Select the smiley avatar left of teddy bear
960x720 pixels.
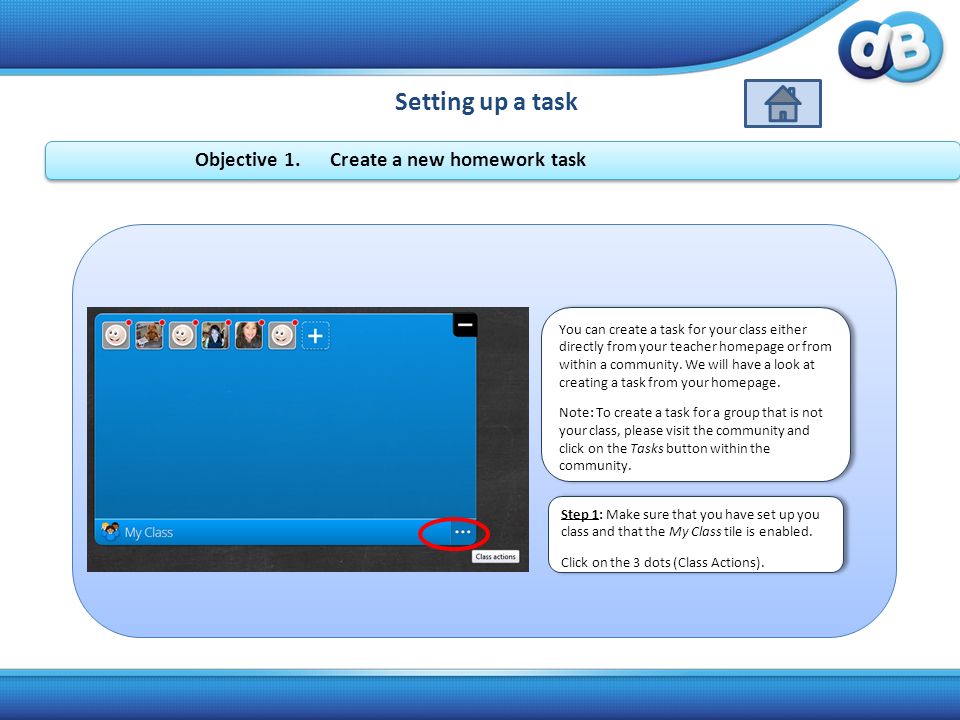click(x=116, y=336)
